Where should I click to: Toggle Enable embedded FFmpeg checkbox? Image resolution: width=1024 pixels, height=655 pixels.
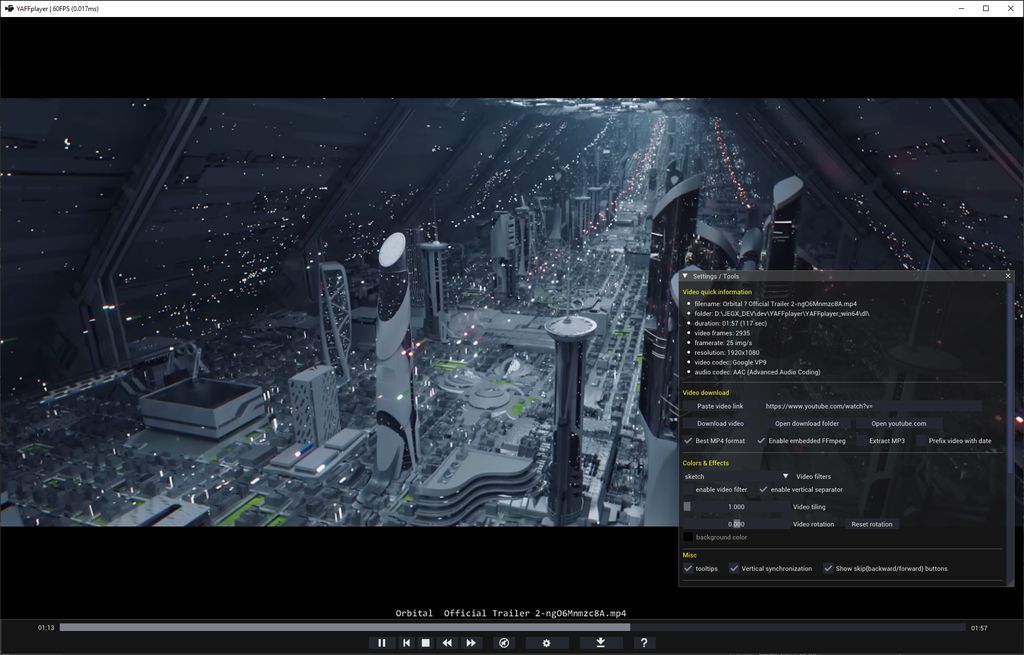[x=761, y=441]
